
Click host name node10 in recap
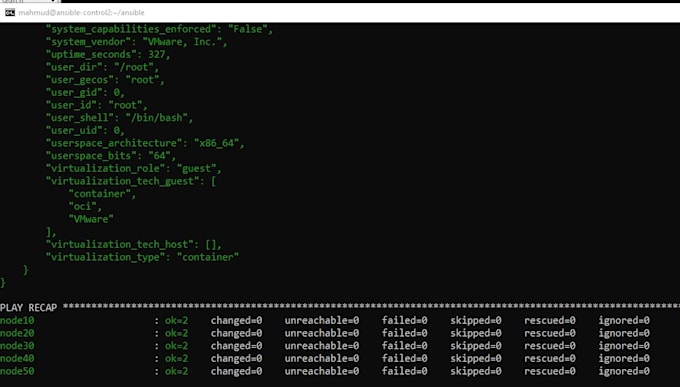[x=17, y=320]
